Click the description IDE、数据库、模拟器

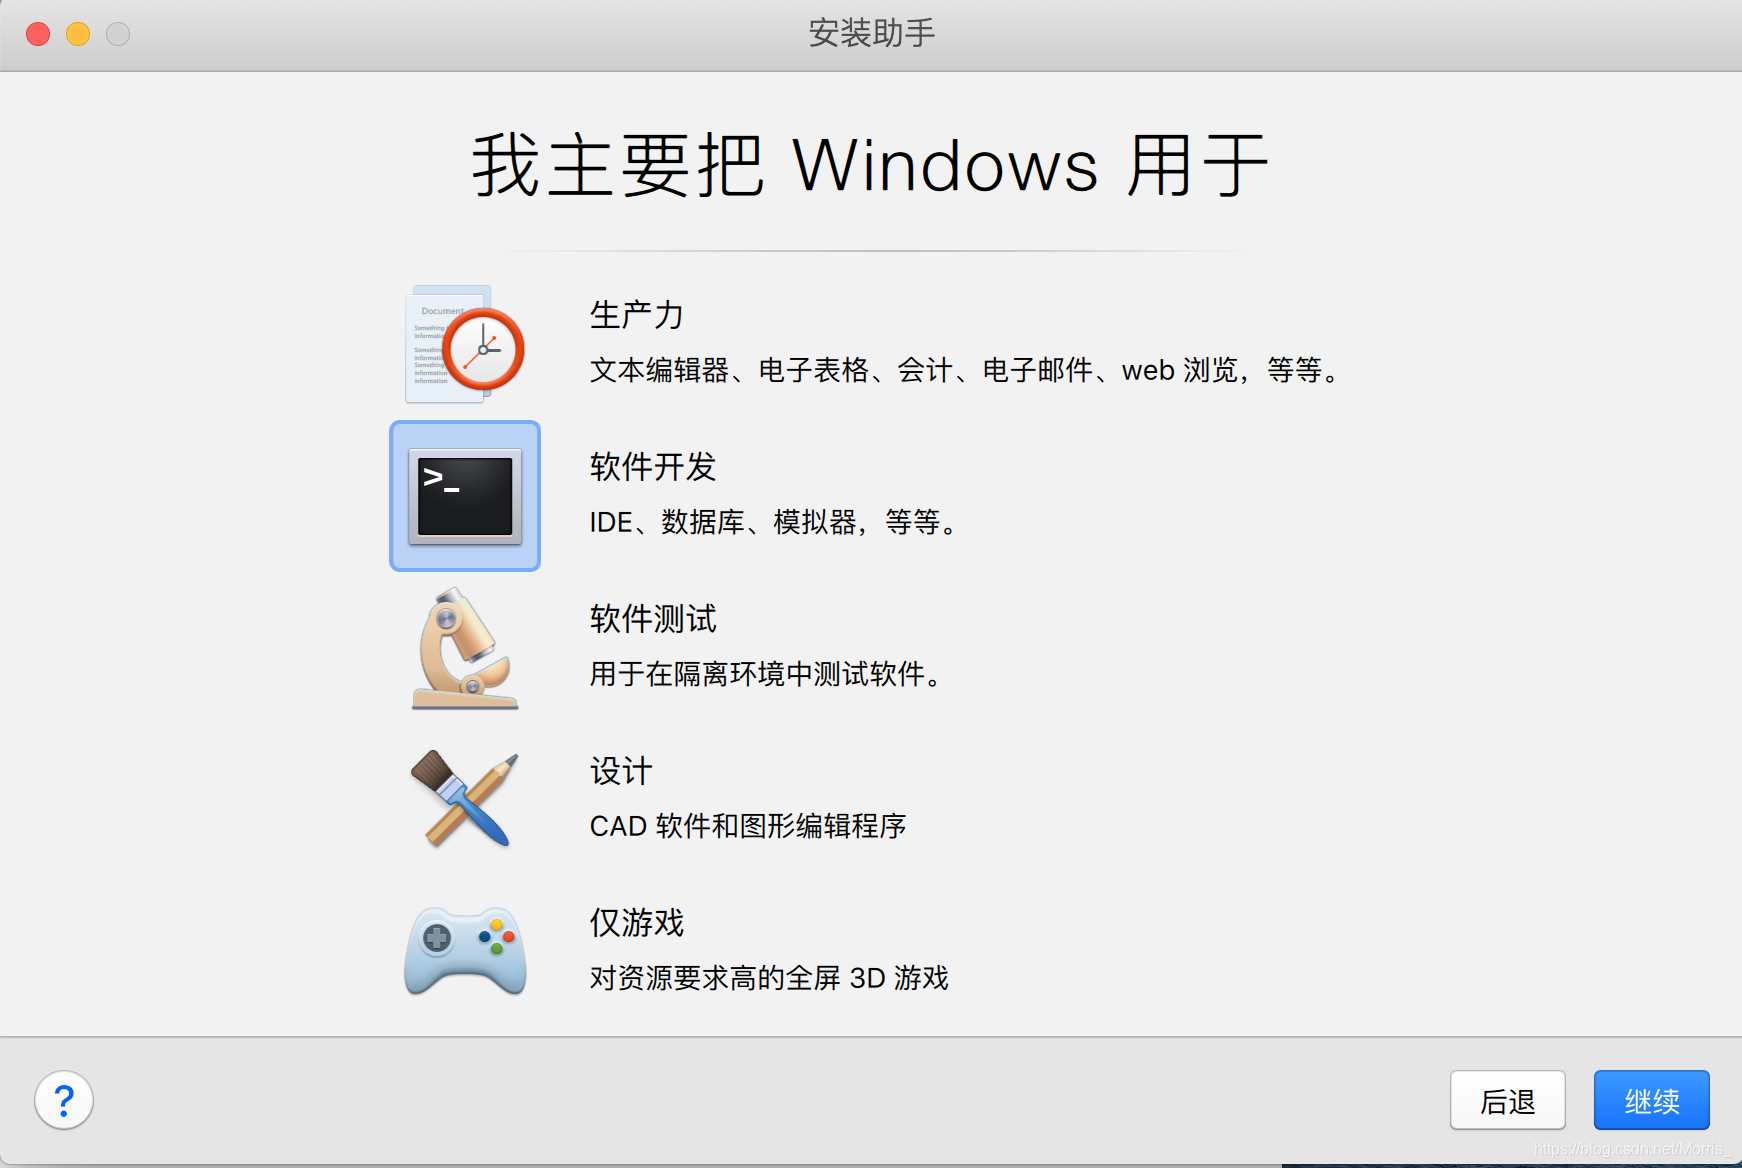click(774, 522)
